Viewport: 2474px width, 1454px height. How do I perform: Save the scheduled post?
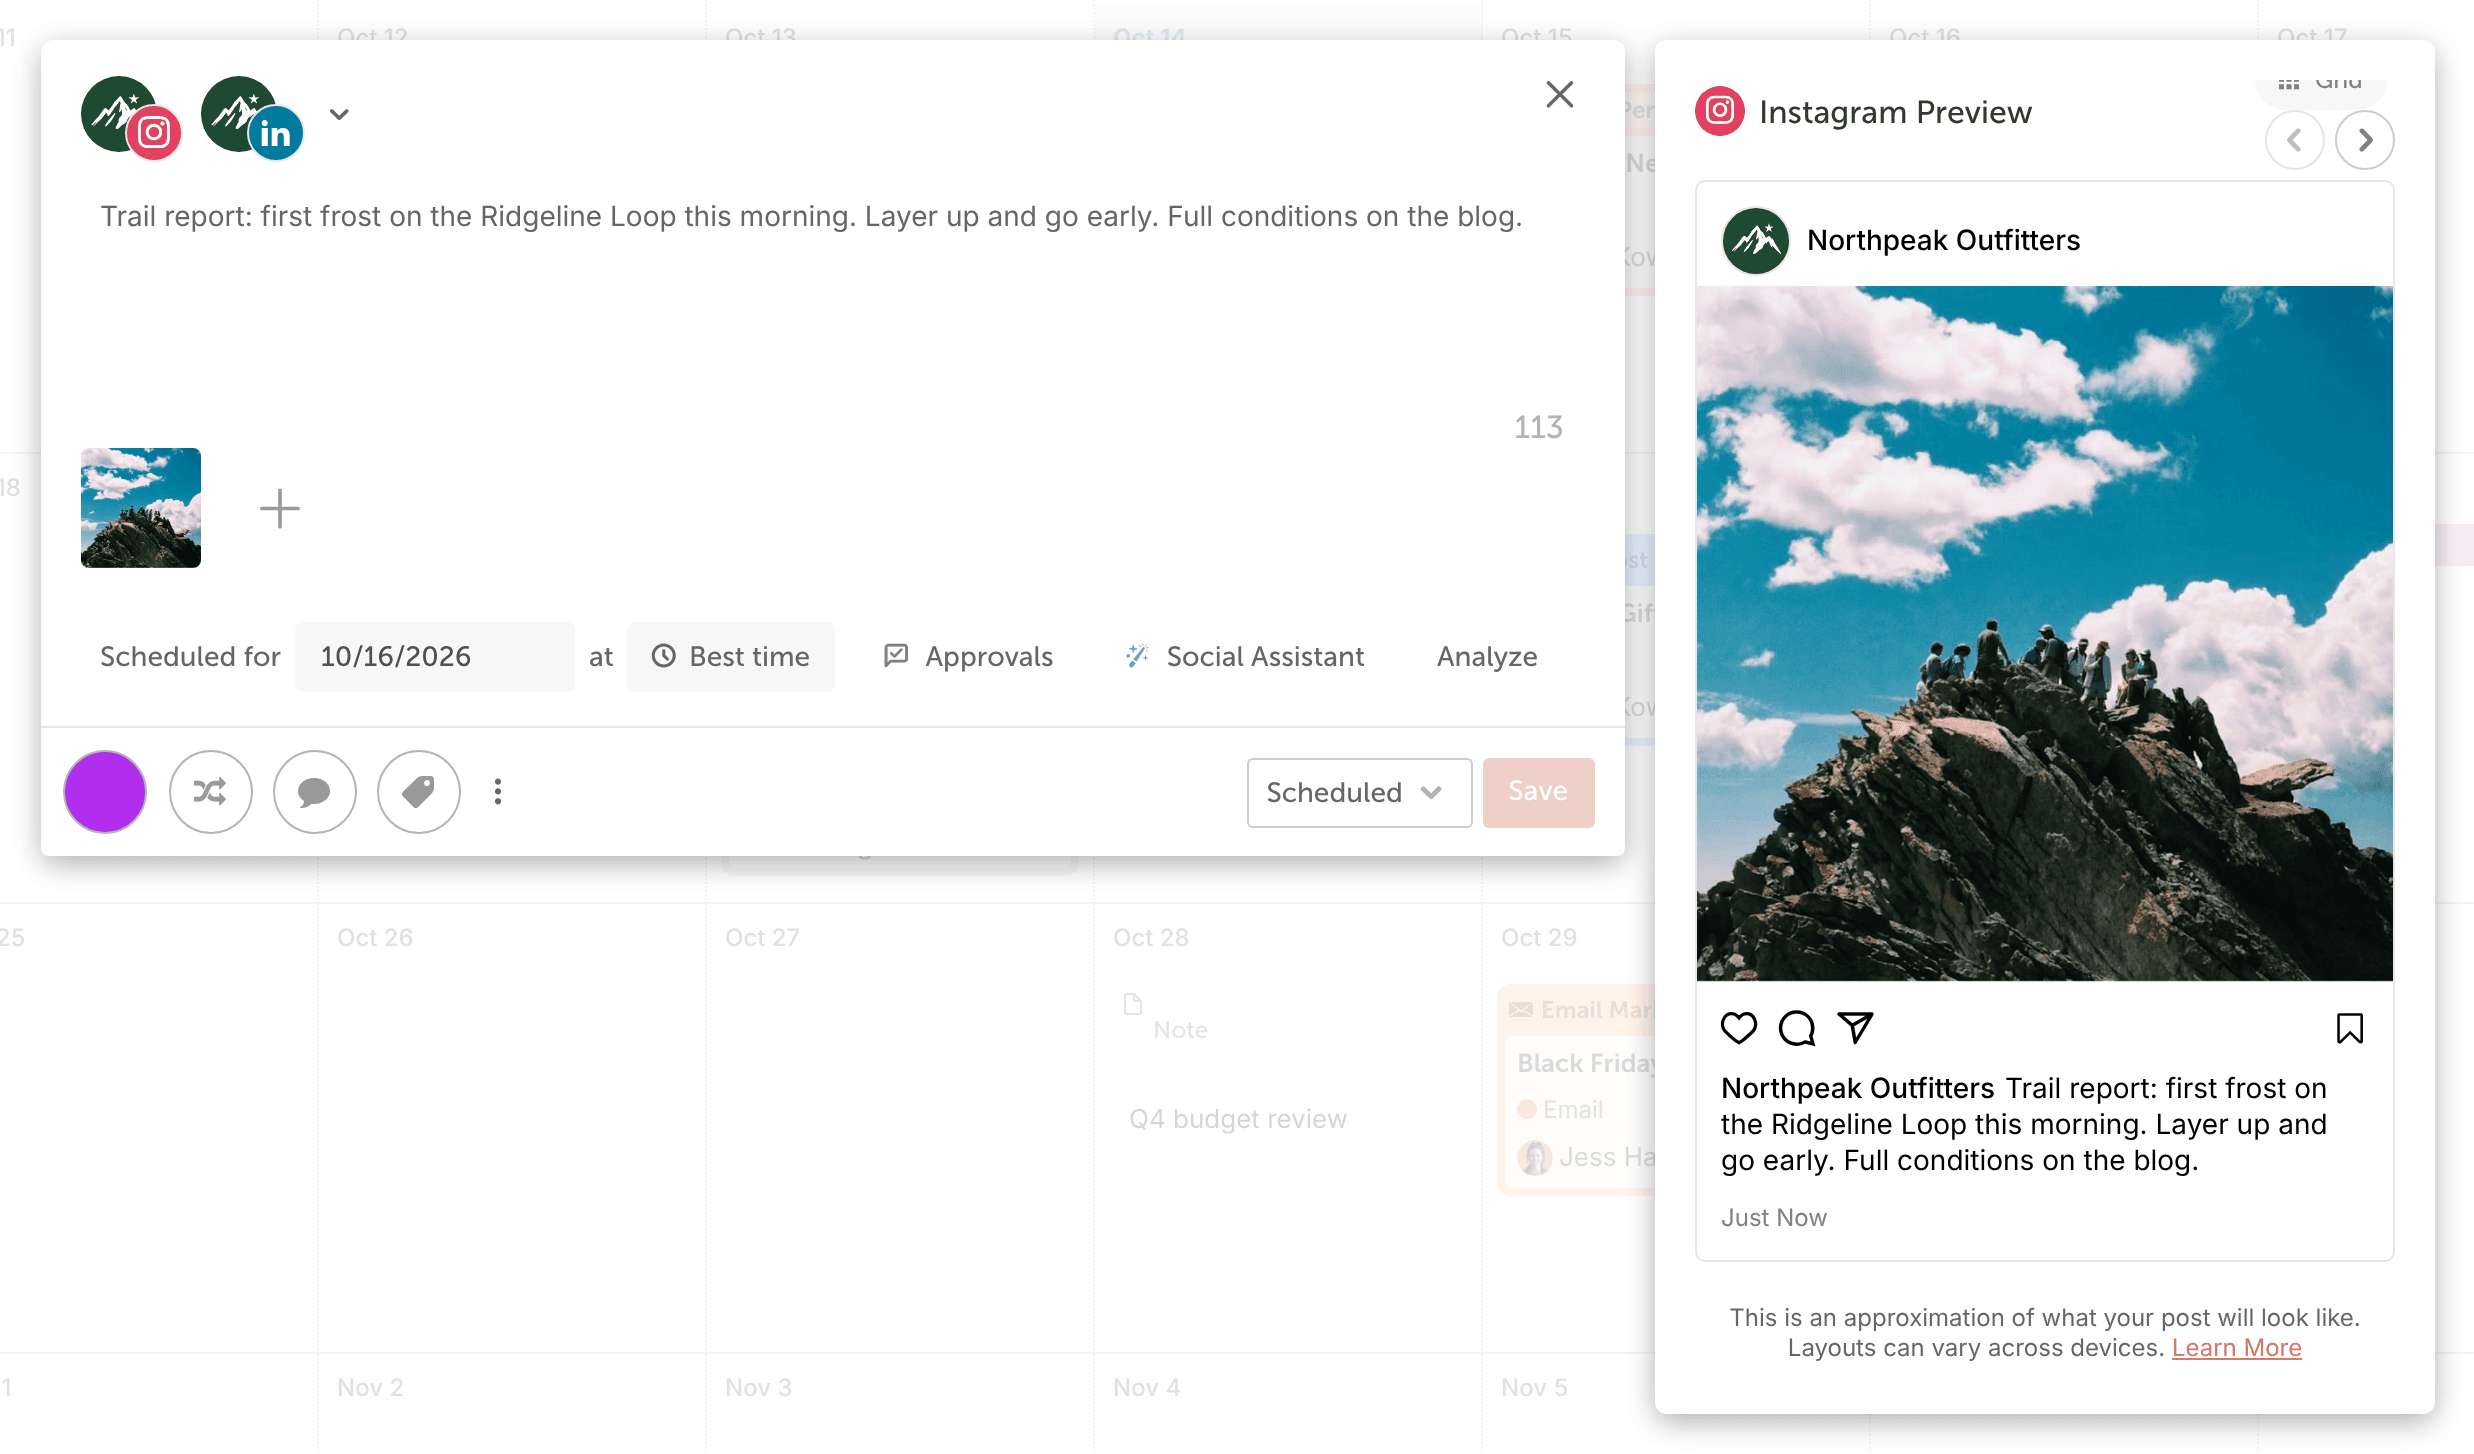click(x=1538, y=792)
